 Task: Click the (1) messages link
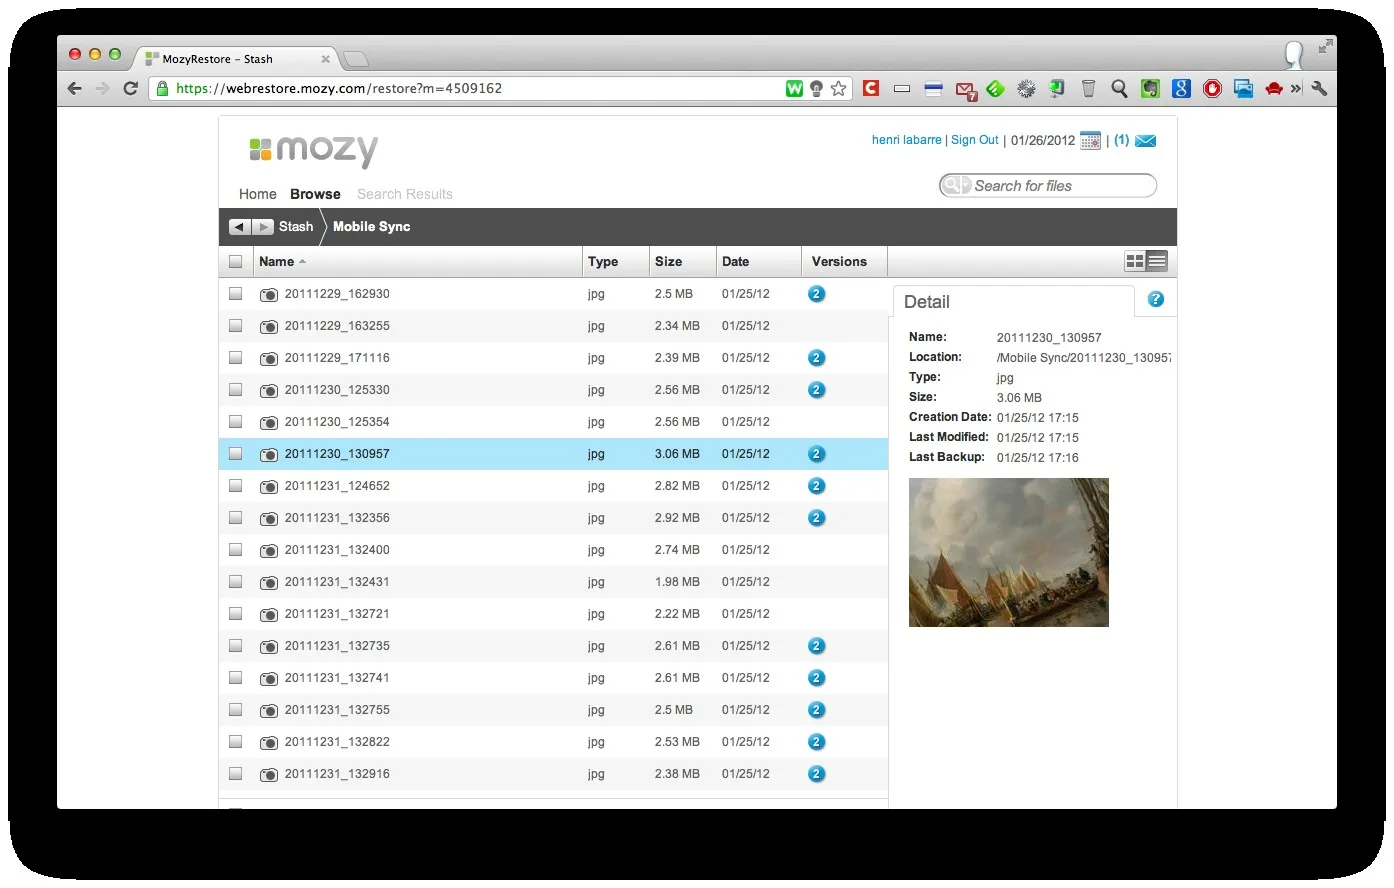pyautogui.click(x=1122, y=140)
